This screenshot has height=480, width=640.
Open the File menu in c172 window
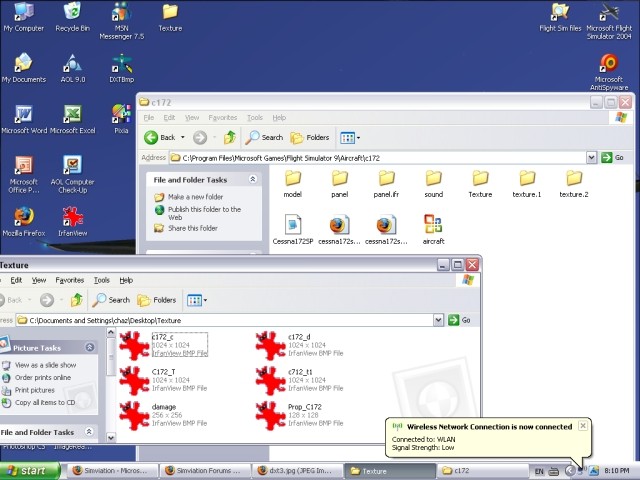(x=149, y=118)
